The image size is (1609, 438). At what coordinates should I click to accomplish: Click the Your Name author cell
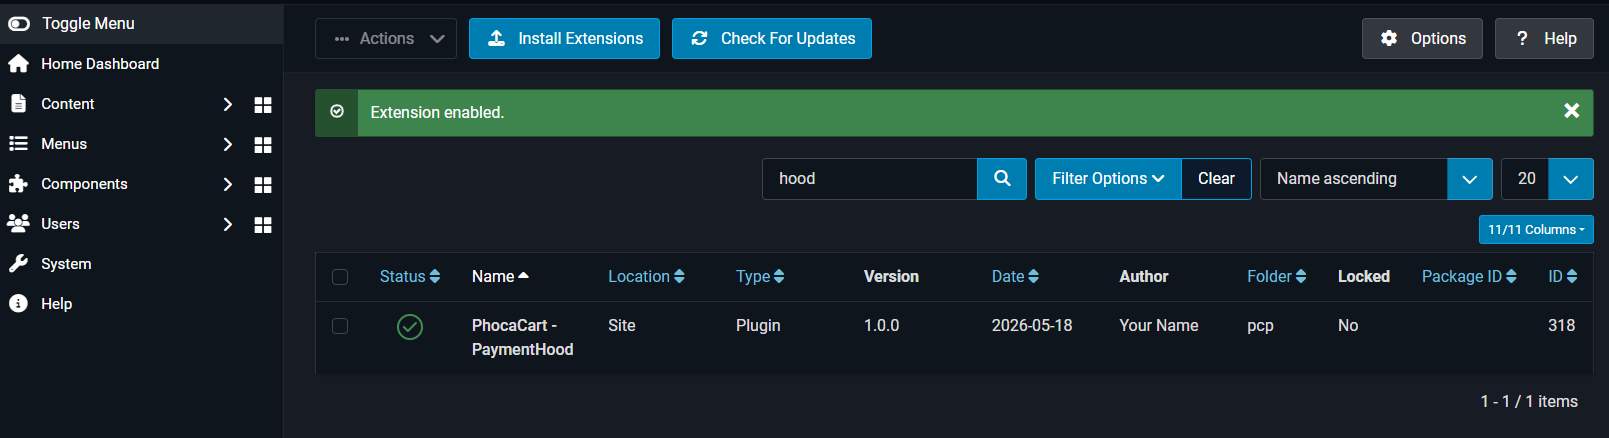pos(1159,325)
